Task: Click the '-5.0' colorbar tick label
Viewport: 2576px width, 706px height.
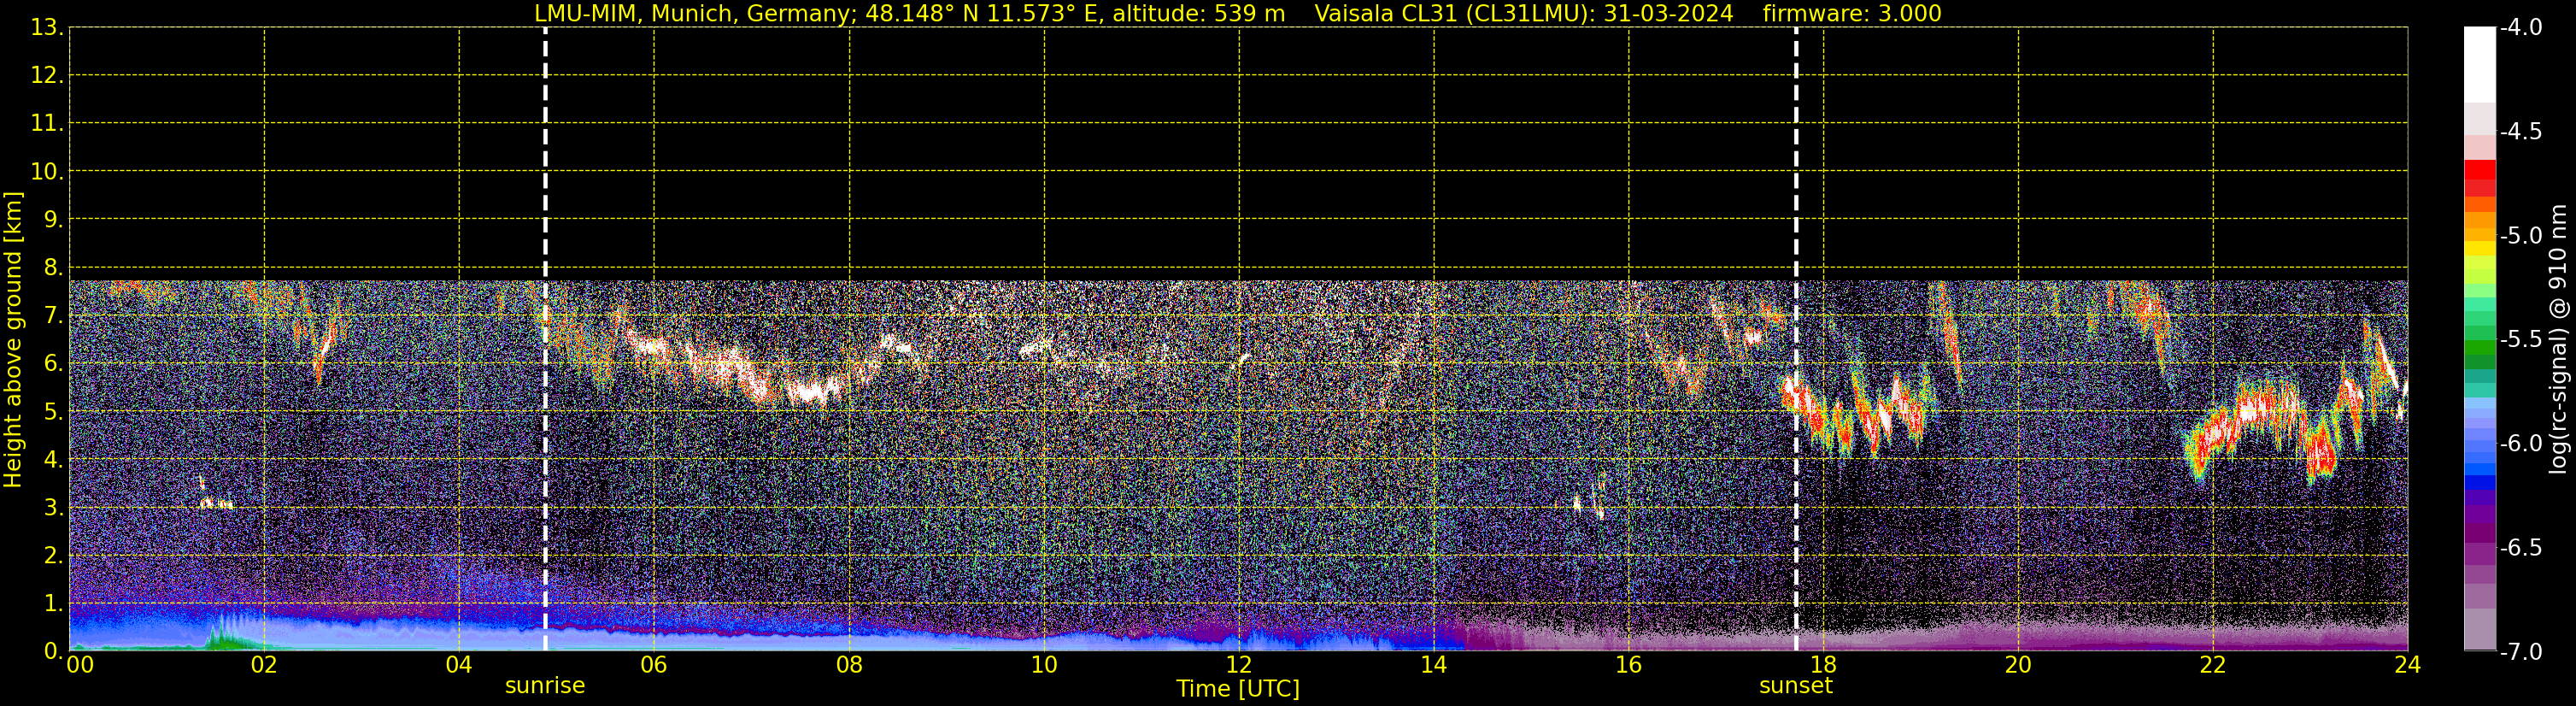Action: 2520,236
